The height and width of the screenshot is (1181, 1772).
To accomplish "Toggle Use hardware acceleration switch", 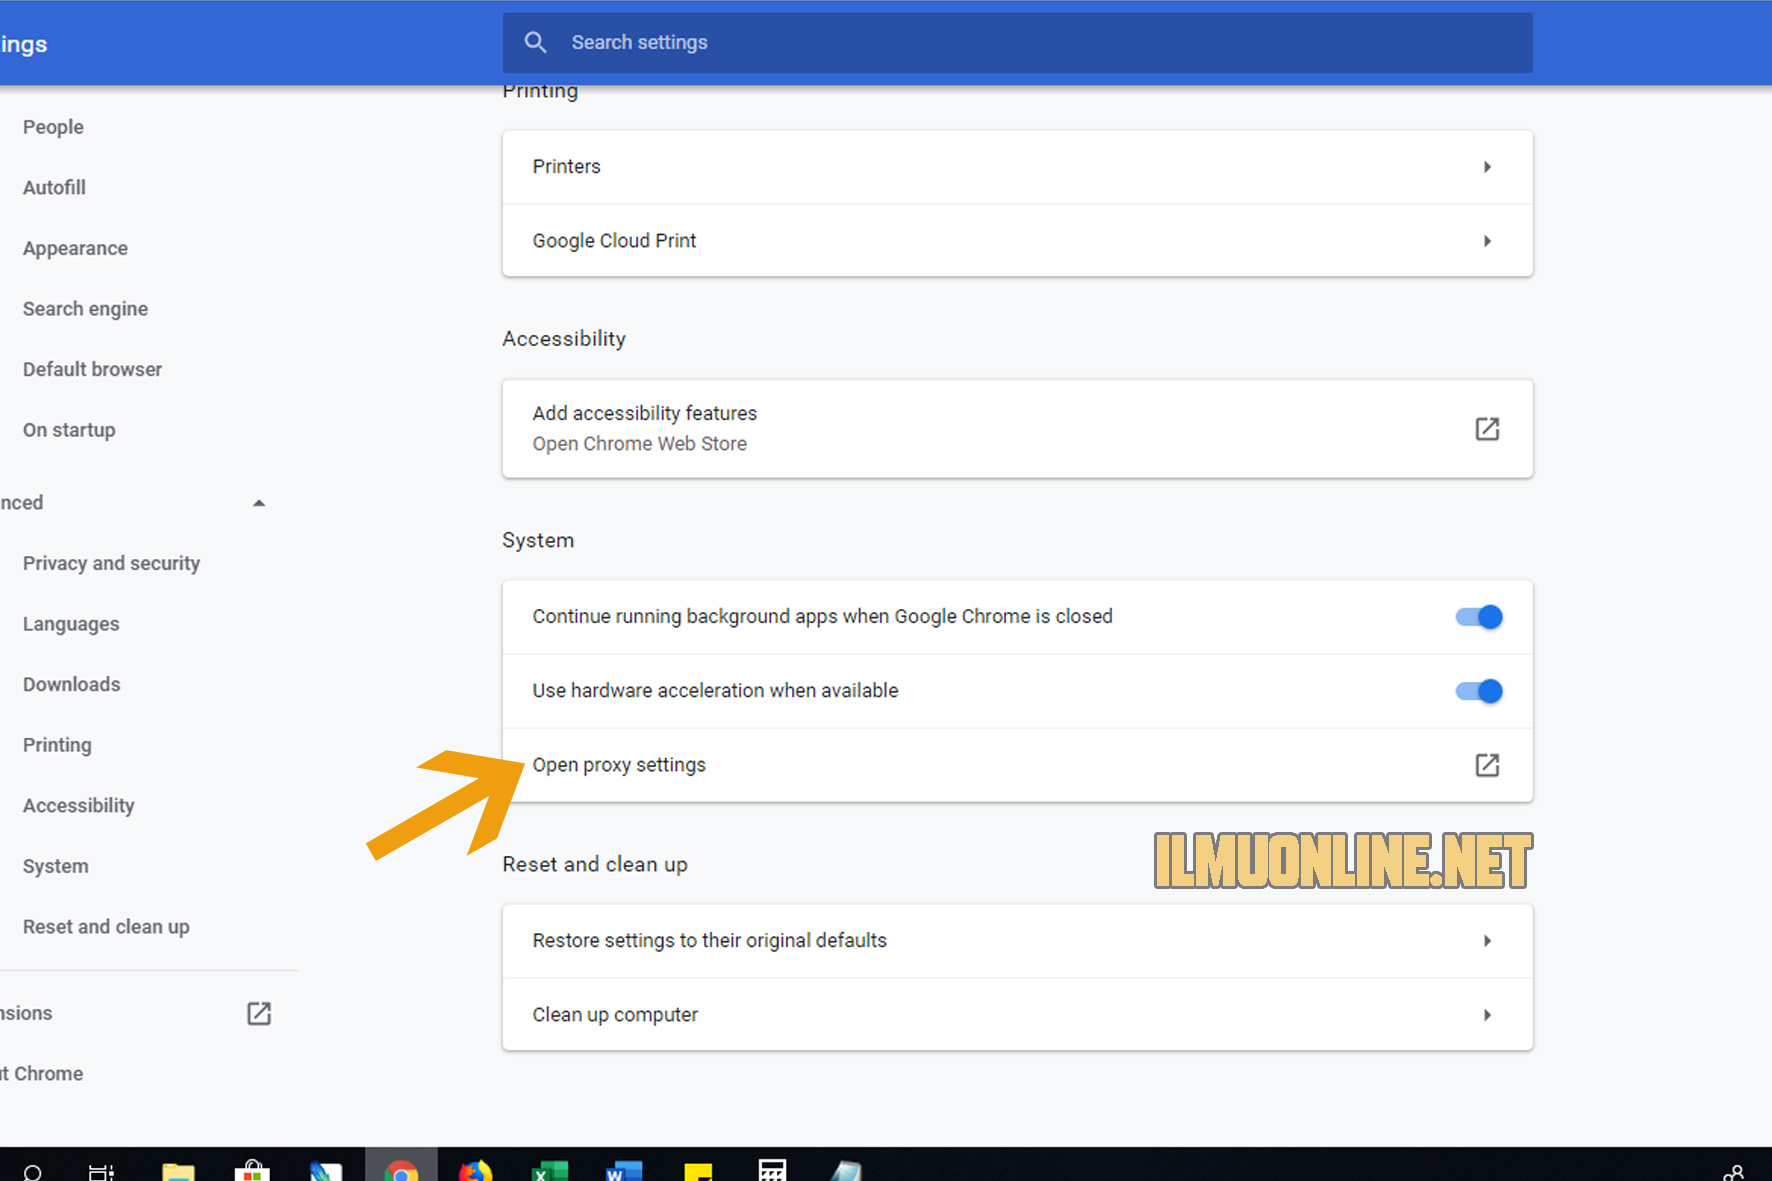I will [1479, 691].
